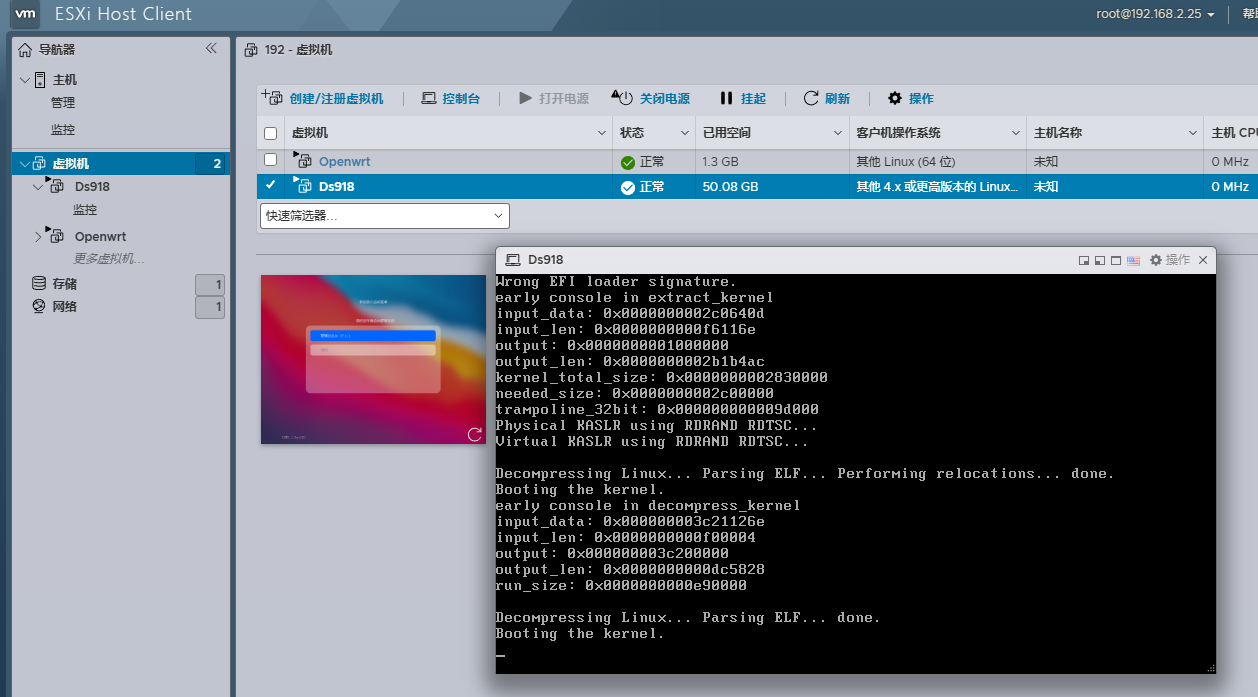Select Monitor under Ds918 in navigator

[x=85, y=210]
